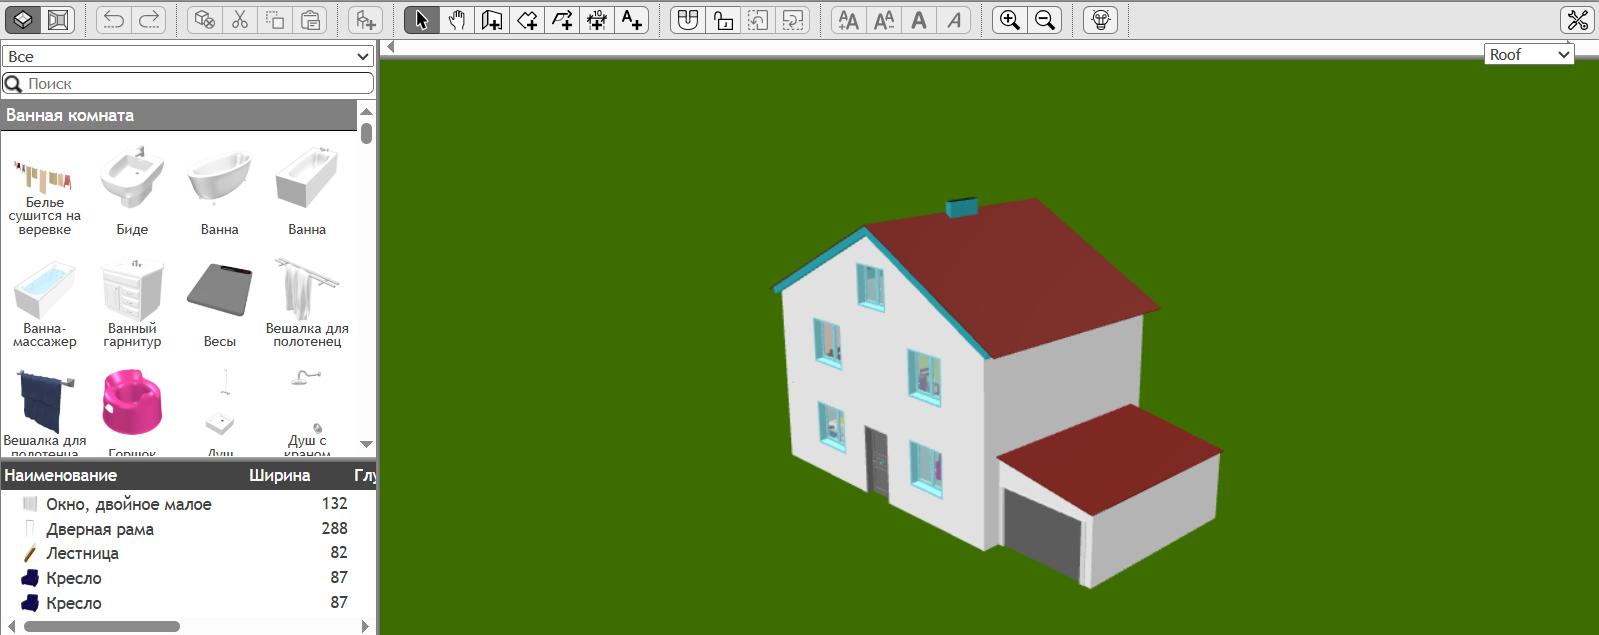Sort by the 'Ширина' column header
Viewport: 1599px width, 635px height.
[x=279, y=476]
